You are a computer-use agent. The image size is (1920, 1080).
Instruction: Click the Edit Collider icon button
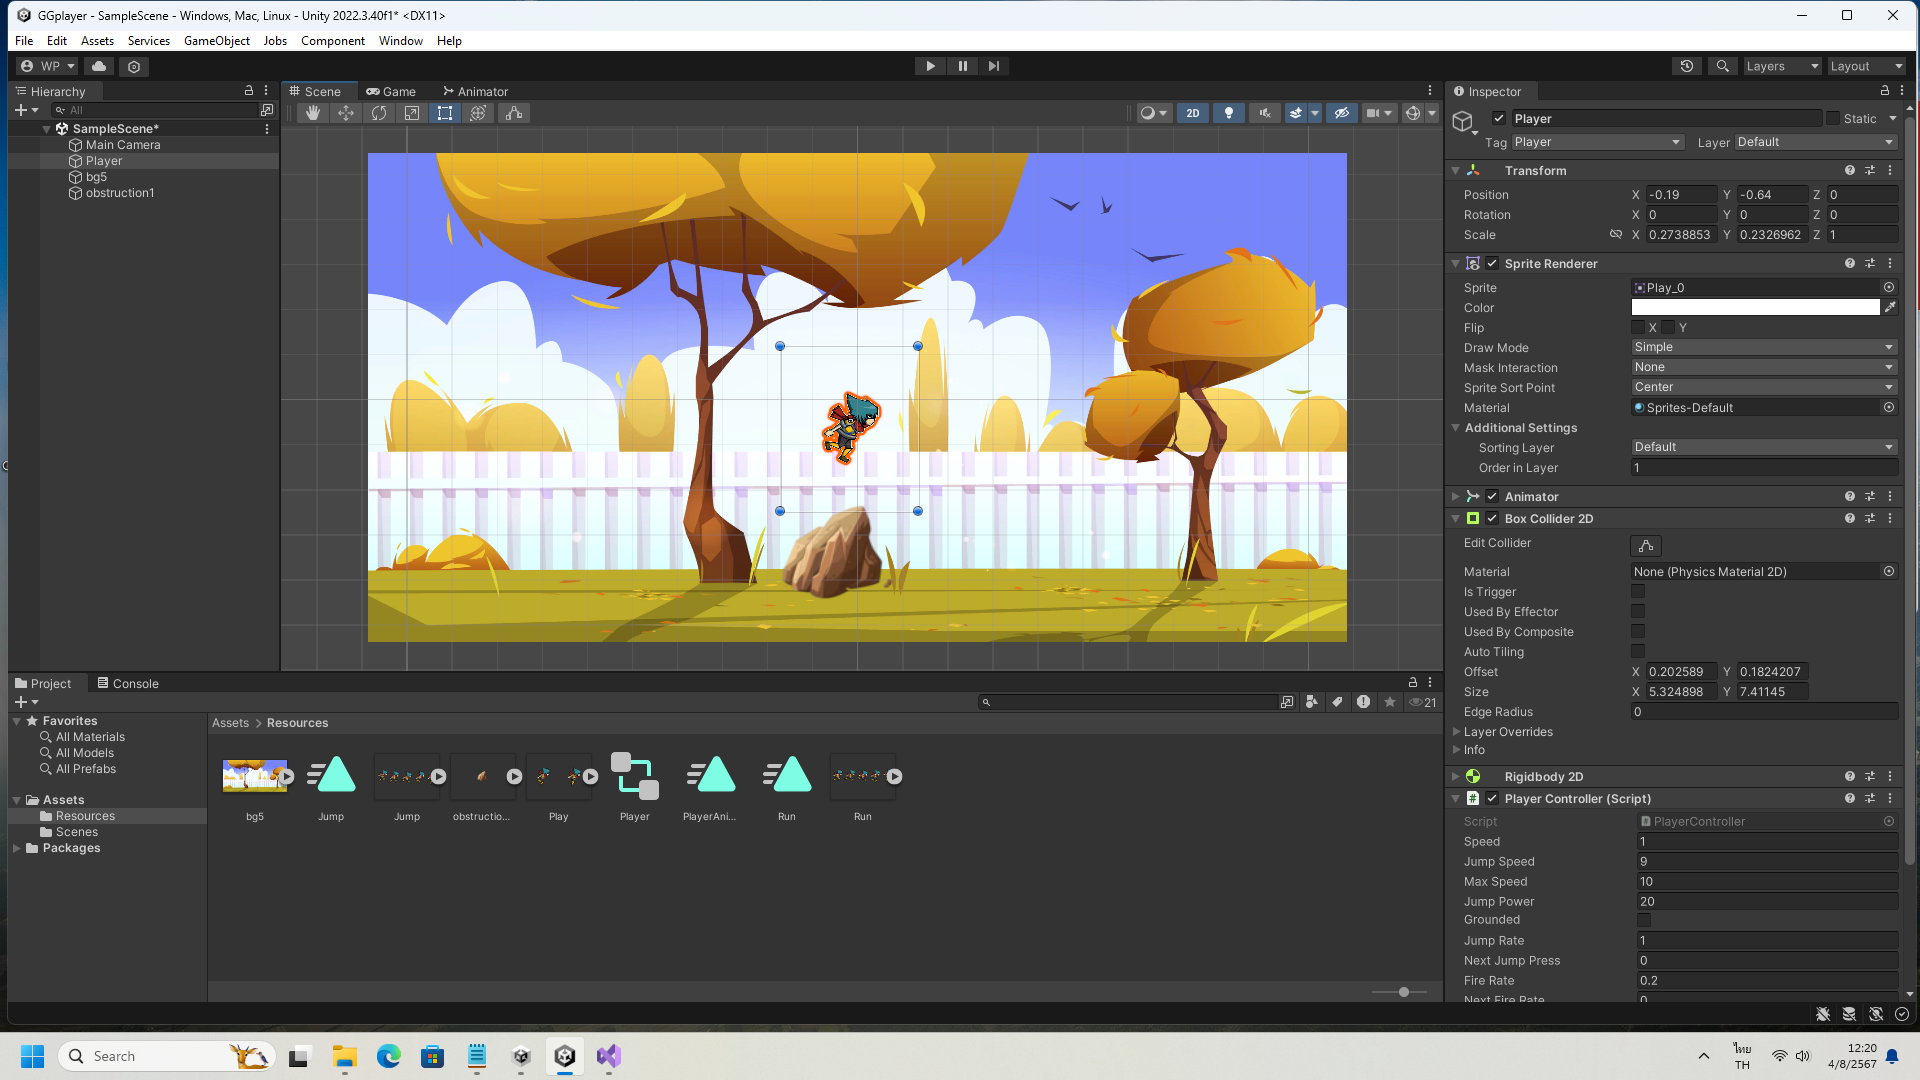[1645, 545]
